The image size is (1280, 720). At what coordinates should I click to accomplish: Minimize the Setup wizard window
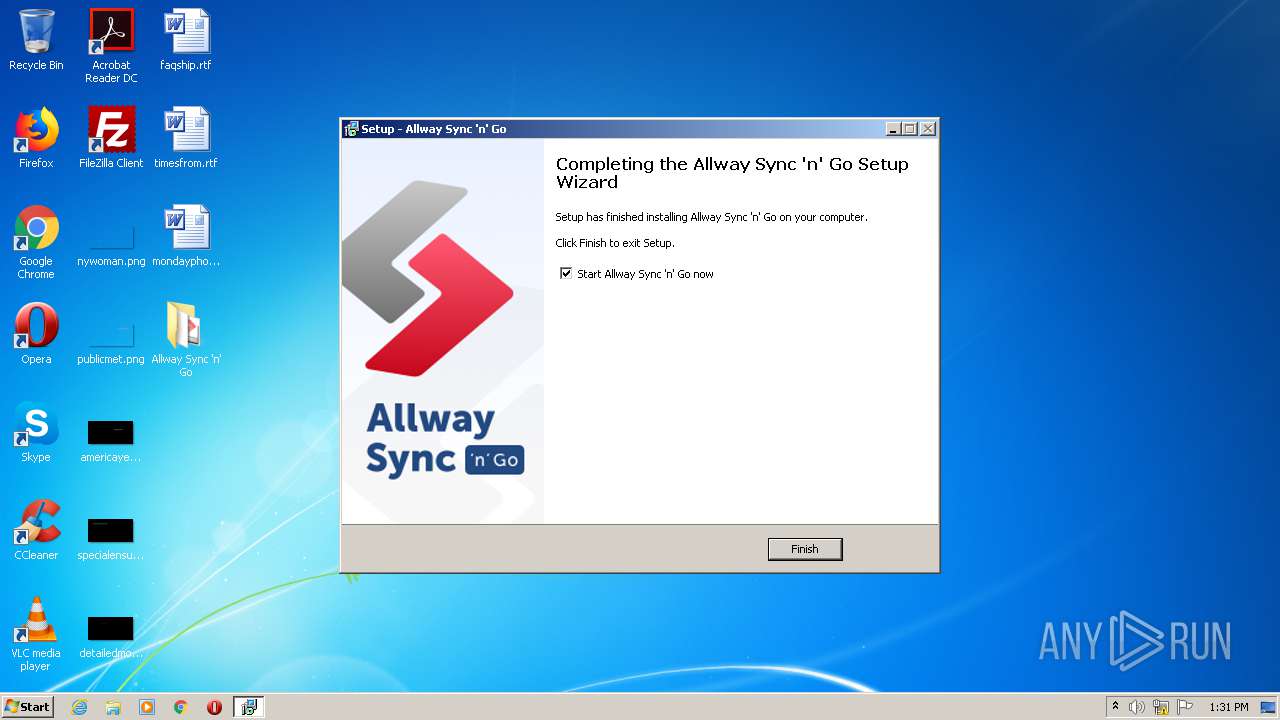click(x=893, y=129)
